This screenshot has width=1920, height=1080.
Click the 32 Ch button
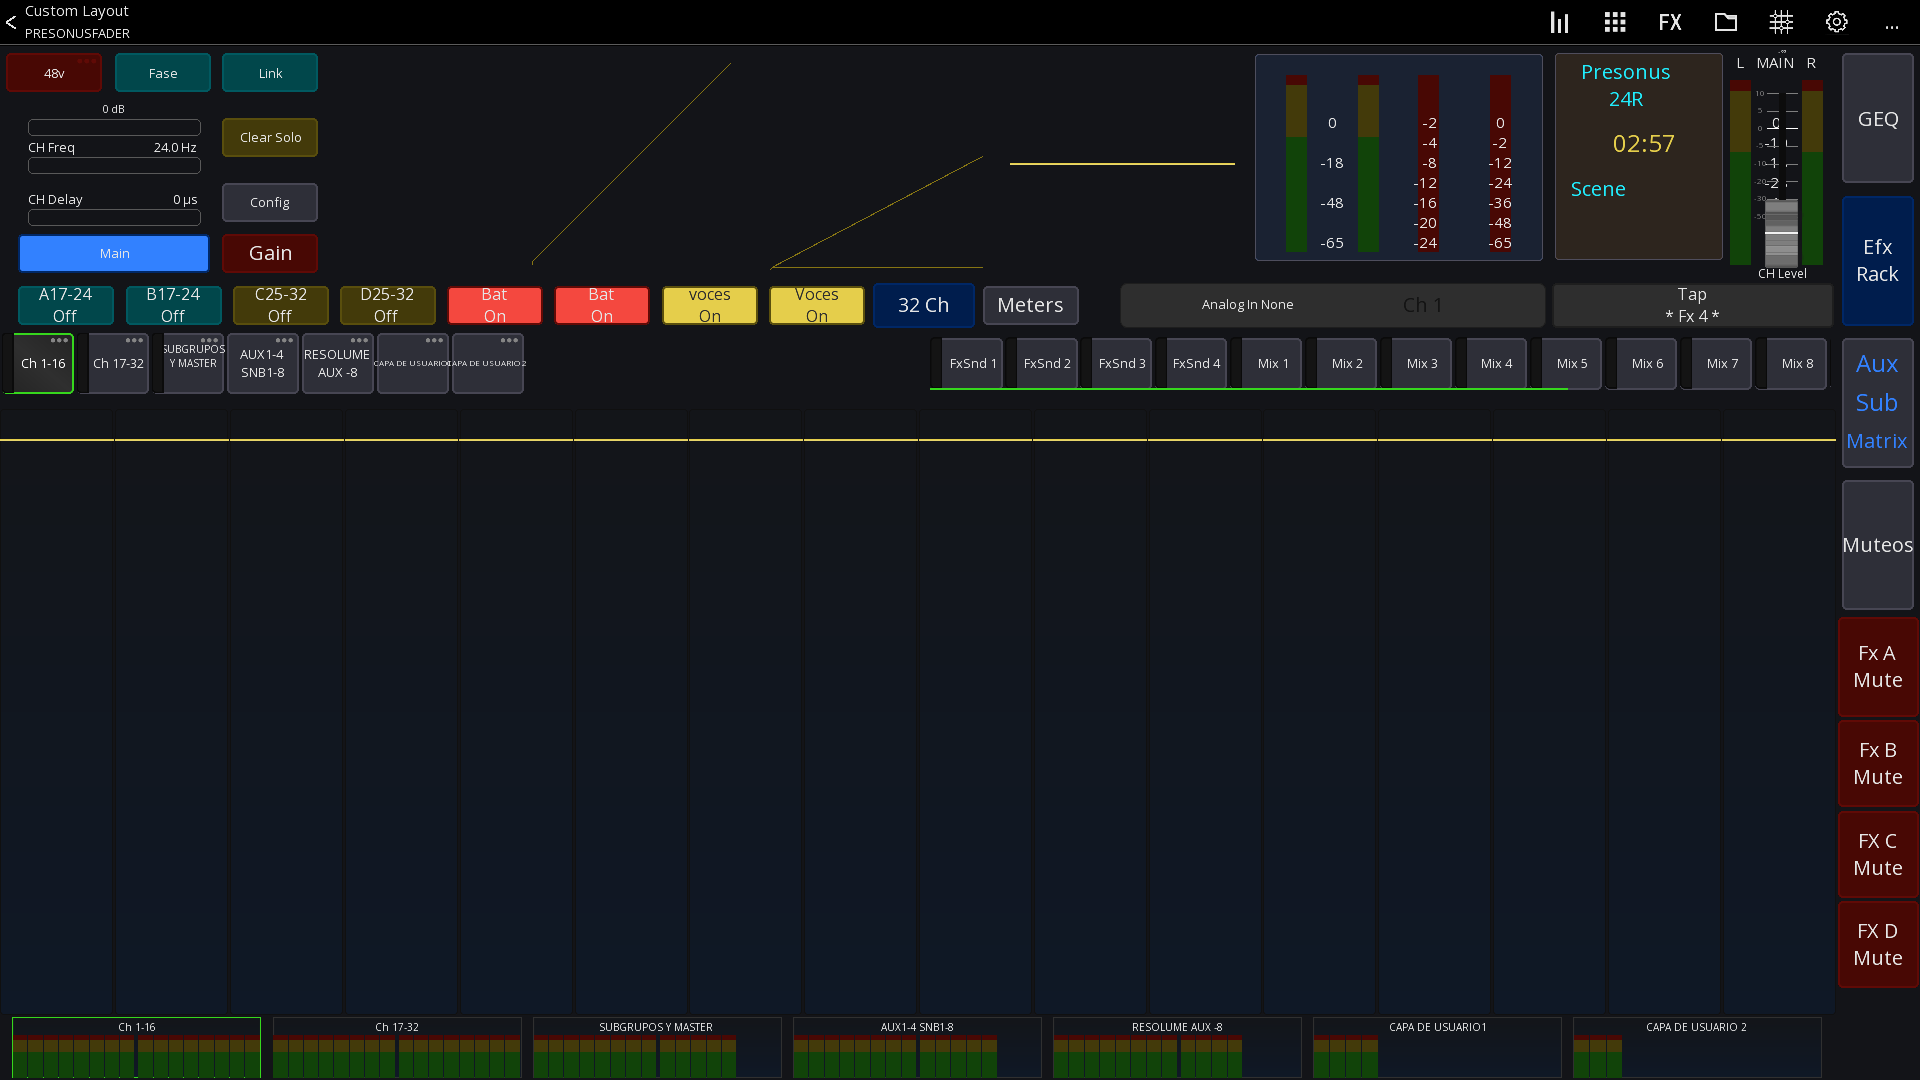point(923,305)
